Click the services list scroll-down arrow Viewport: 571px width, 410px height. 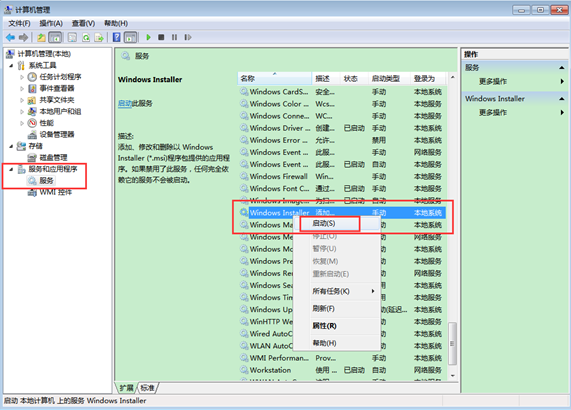click(452, 376)
